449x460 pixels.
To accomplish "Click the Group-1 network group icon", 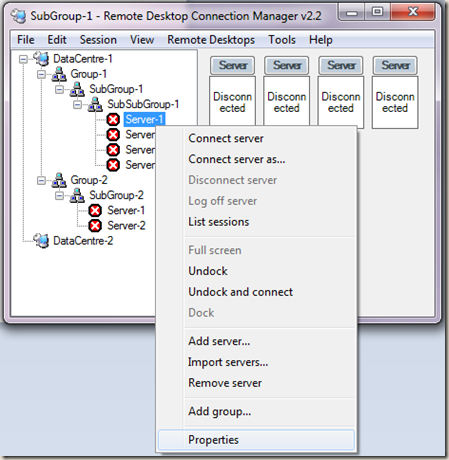I will (x=59, y=74).
